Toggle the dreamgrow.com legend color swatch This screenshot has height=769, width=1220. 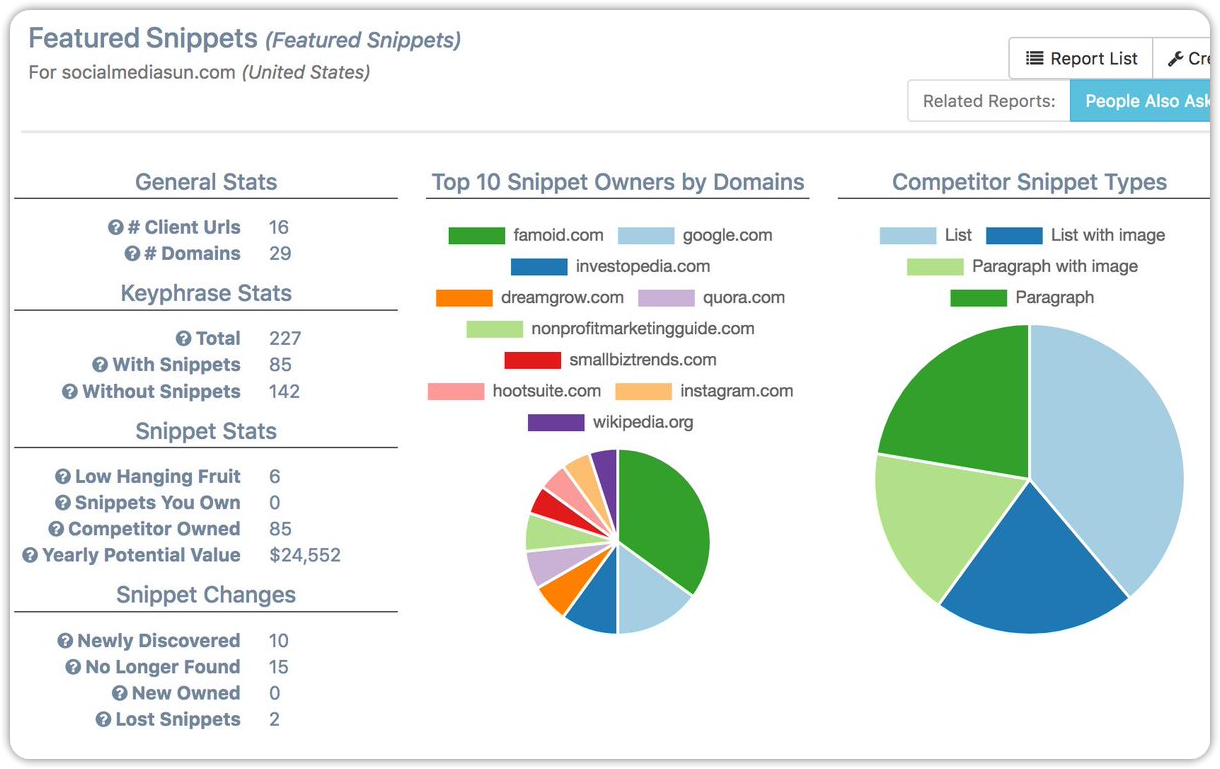click(x=464, y=298)
